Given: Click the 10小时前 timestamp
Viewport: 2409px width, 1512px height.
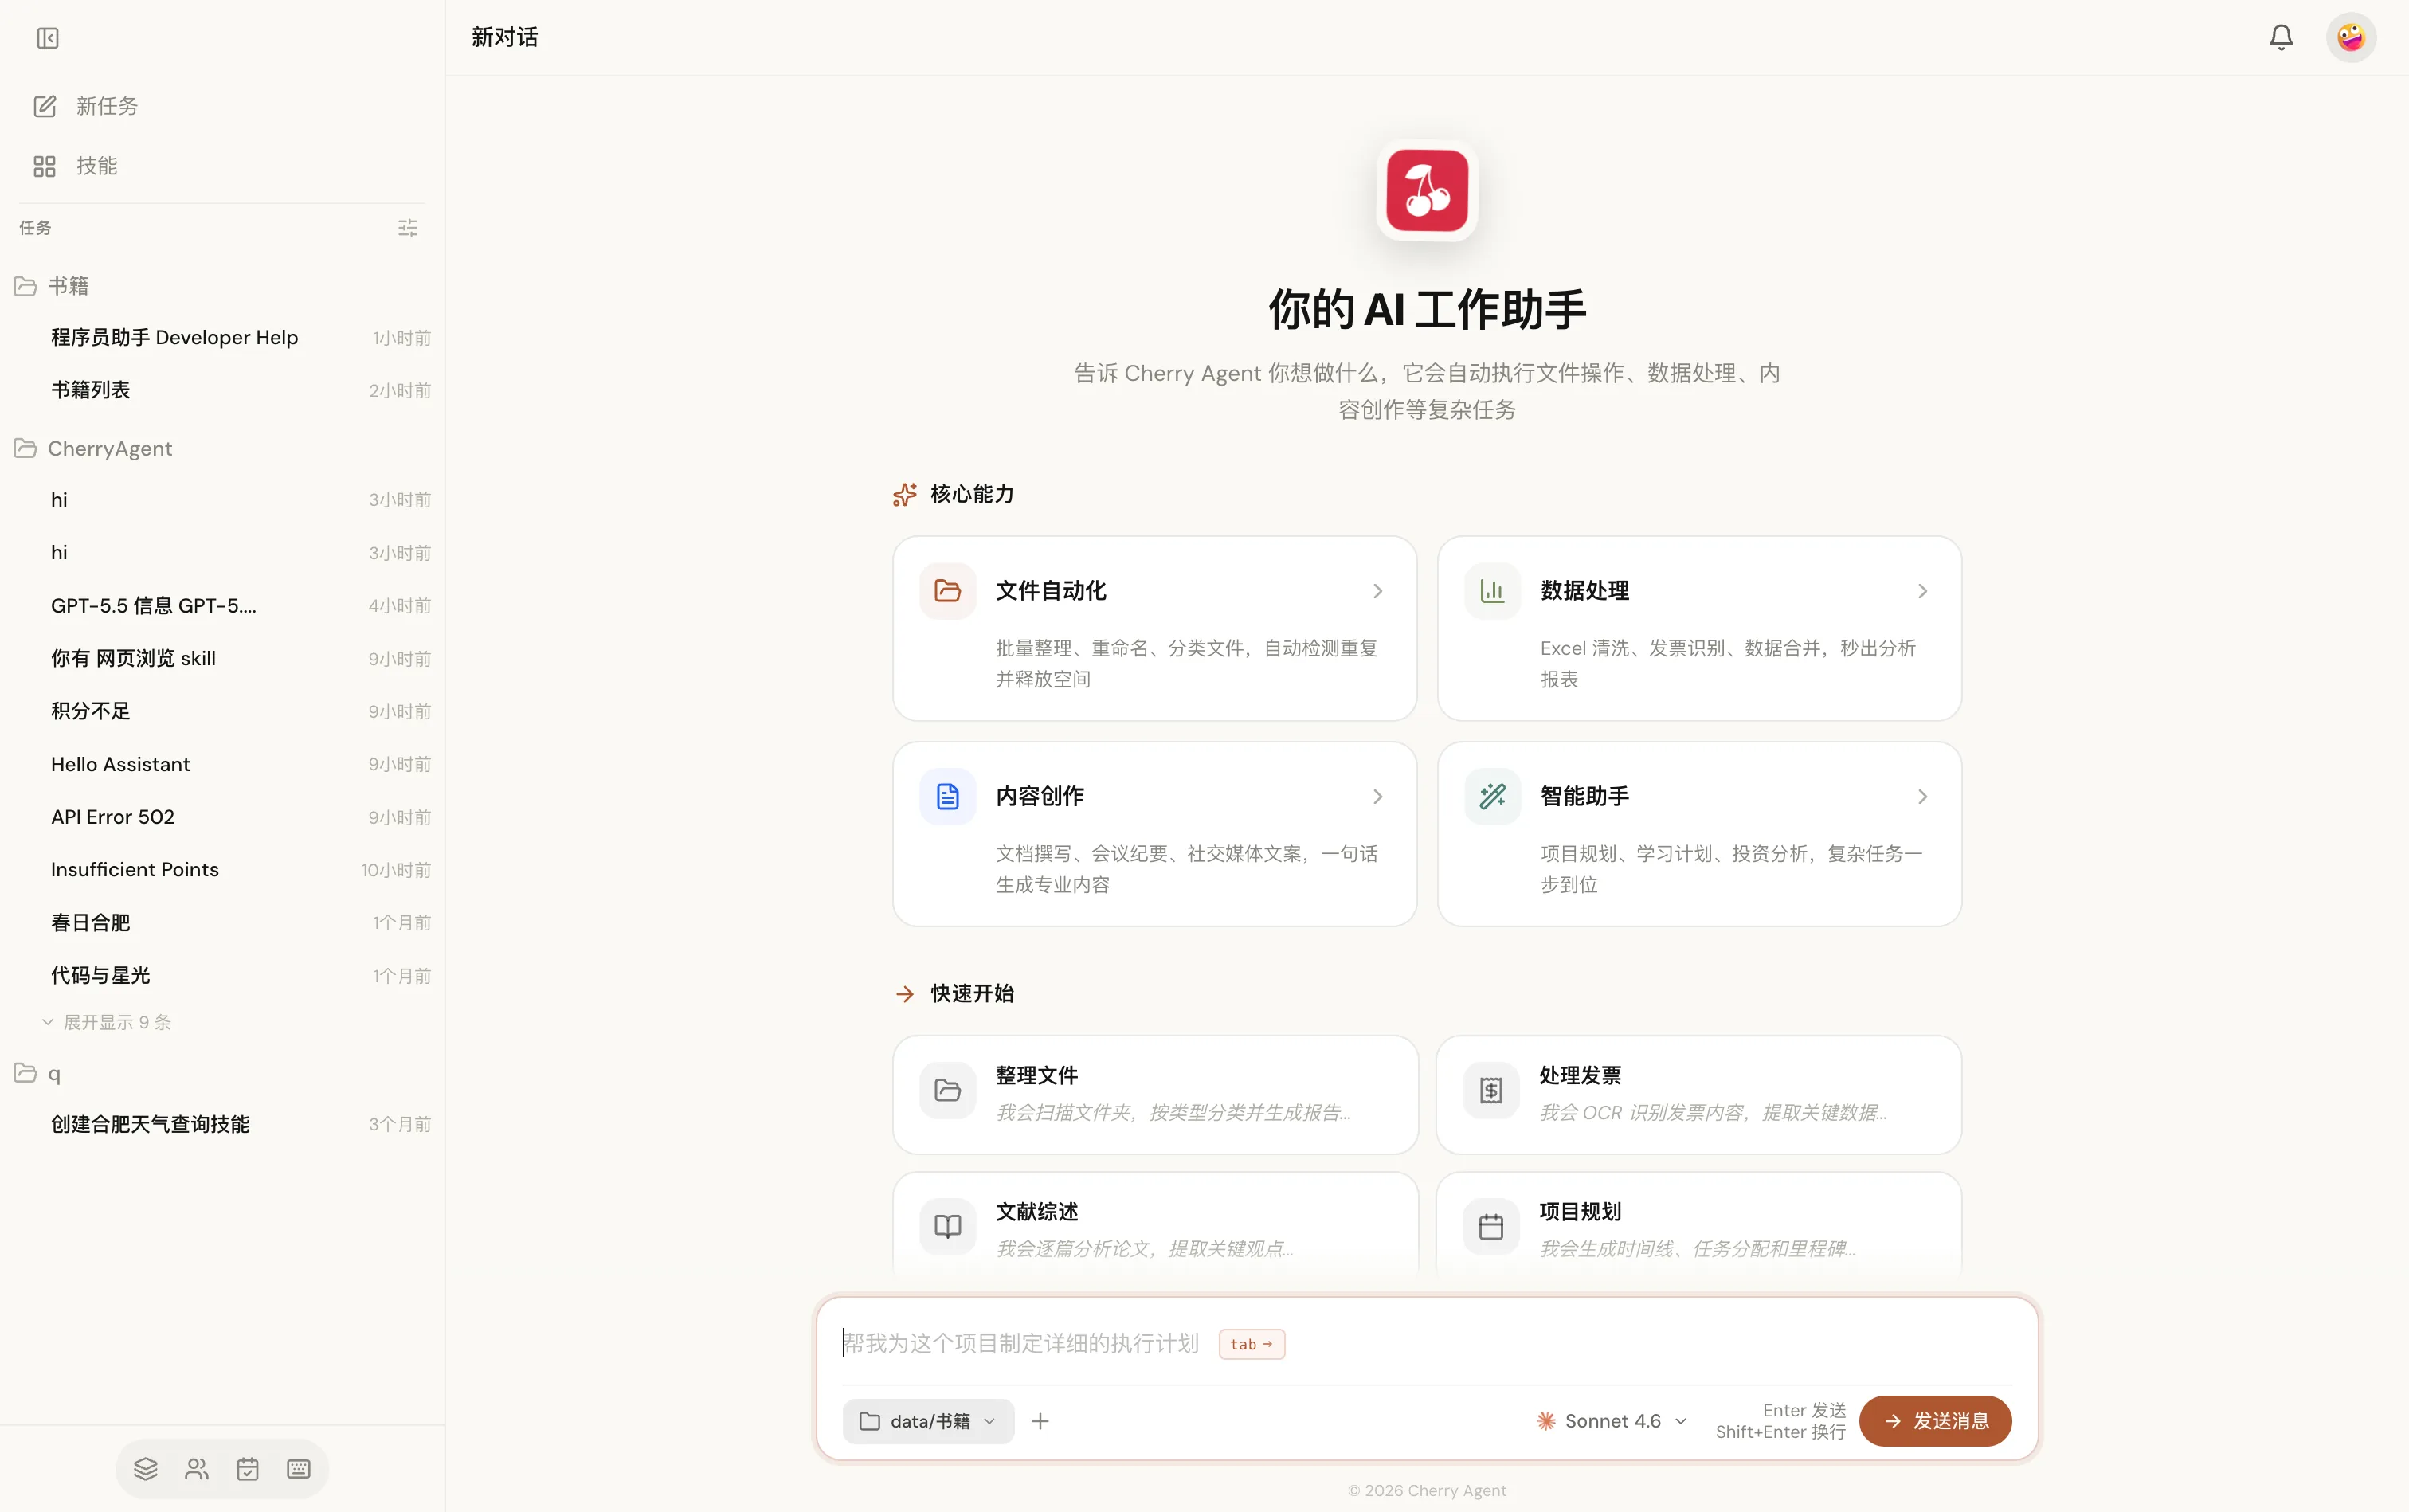Looking at the screenshot, I should pyautogui.click(x=396, y=870).
